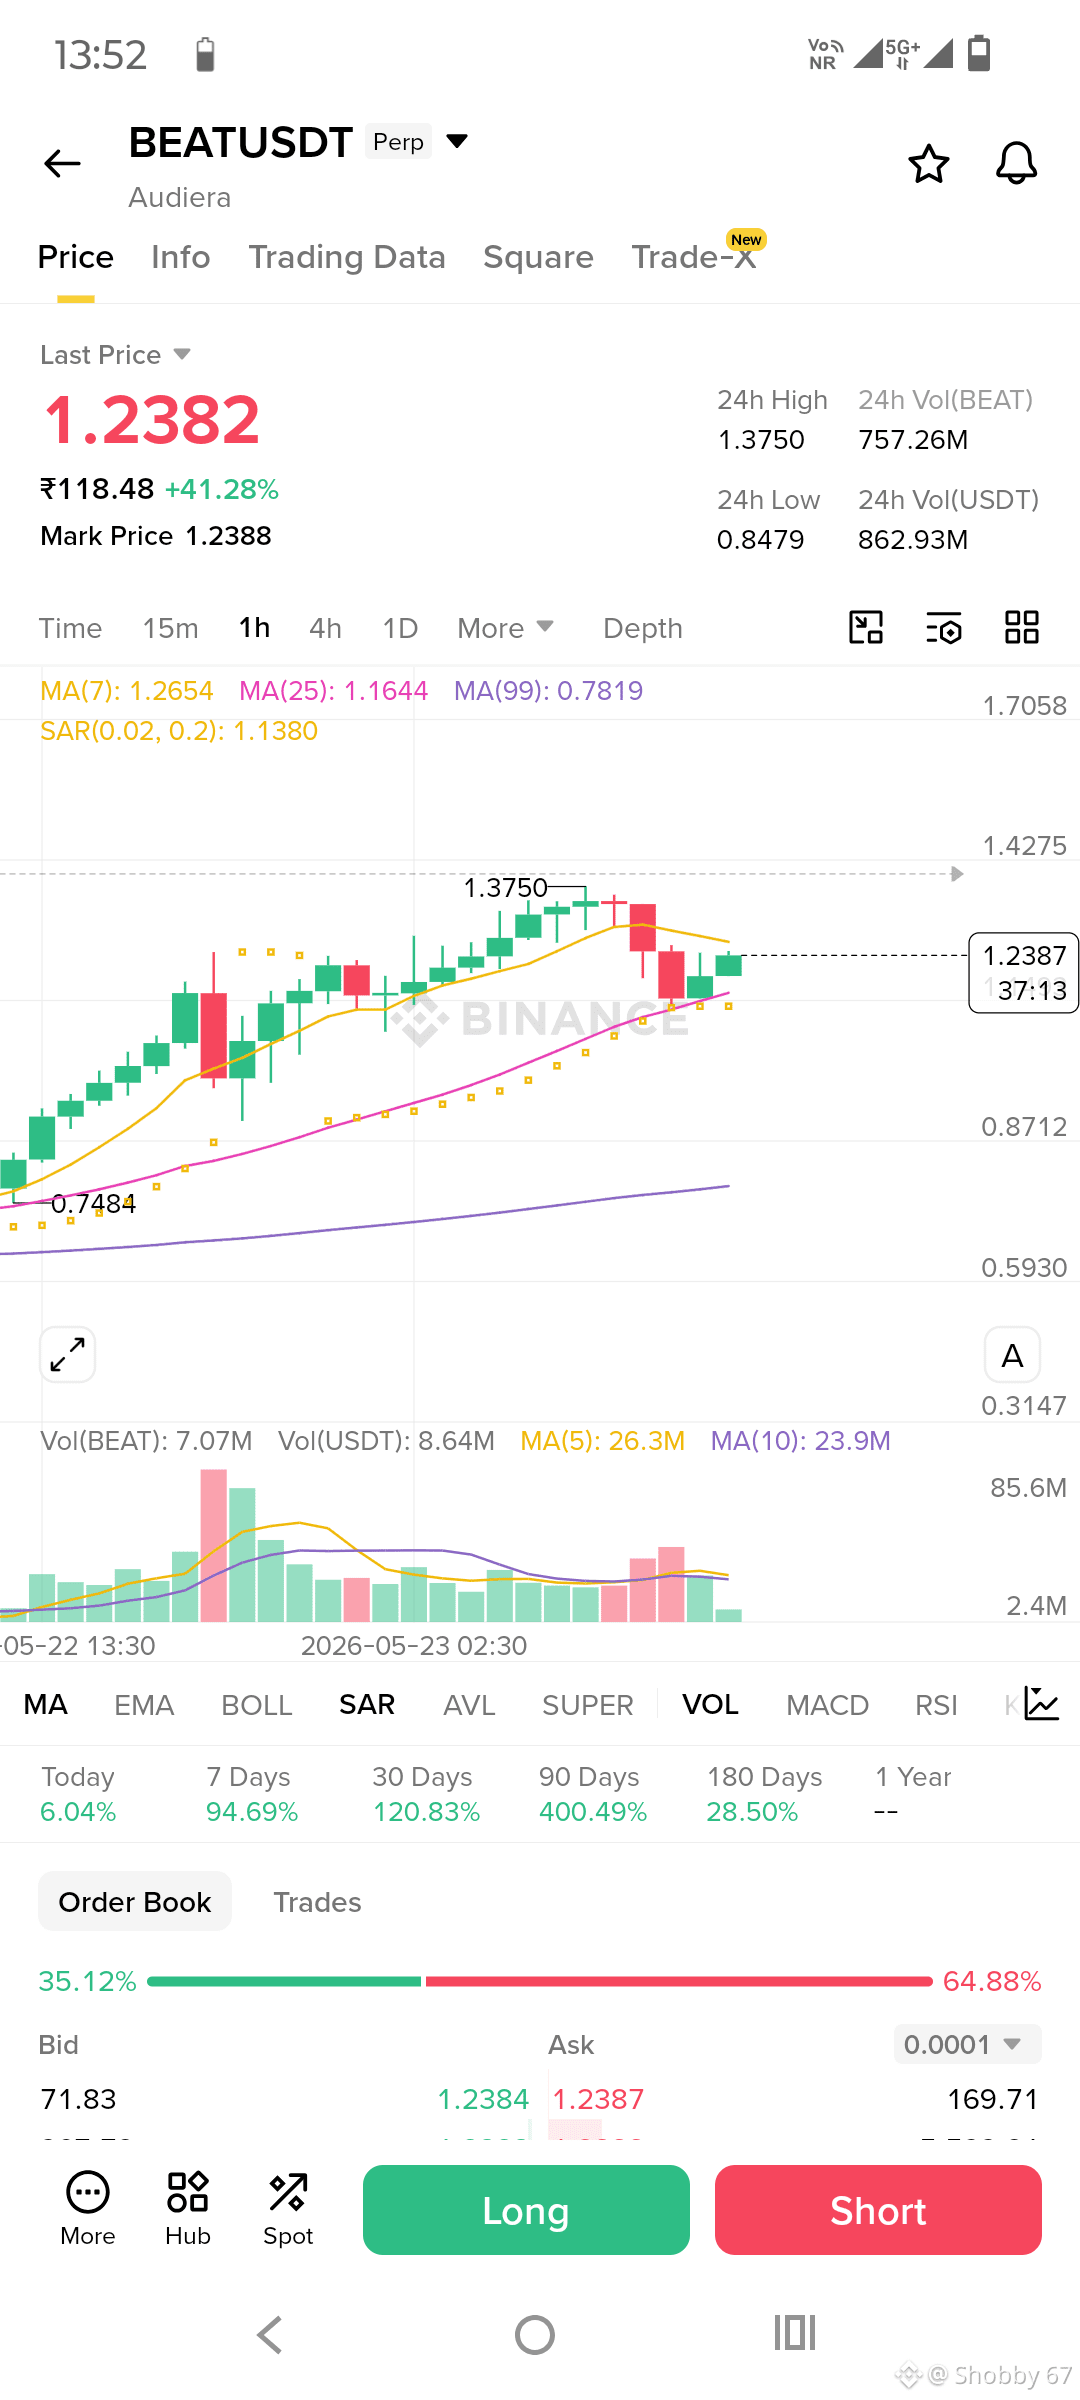Select the Time chart interval

pos(70,628)
